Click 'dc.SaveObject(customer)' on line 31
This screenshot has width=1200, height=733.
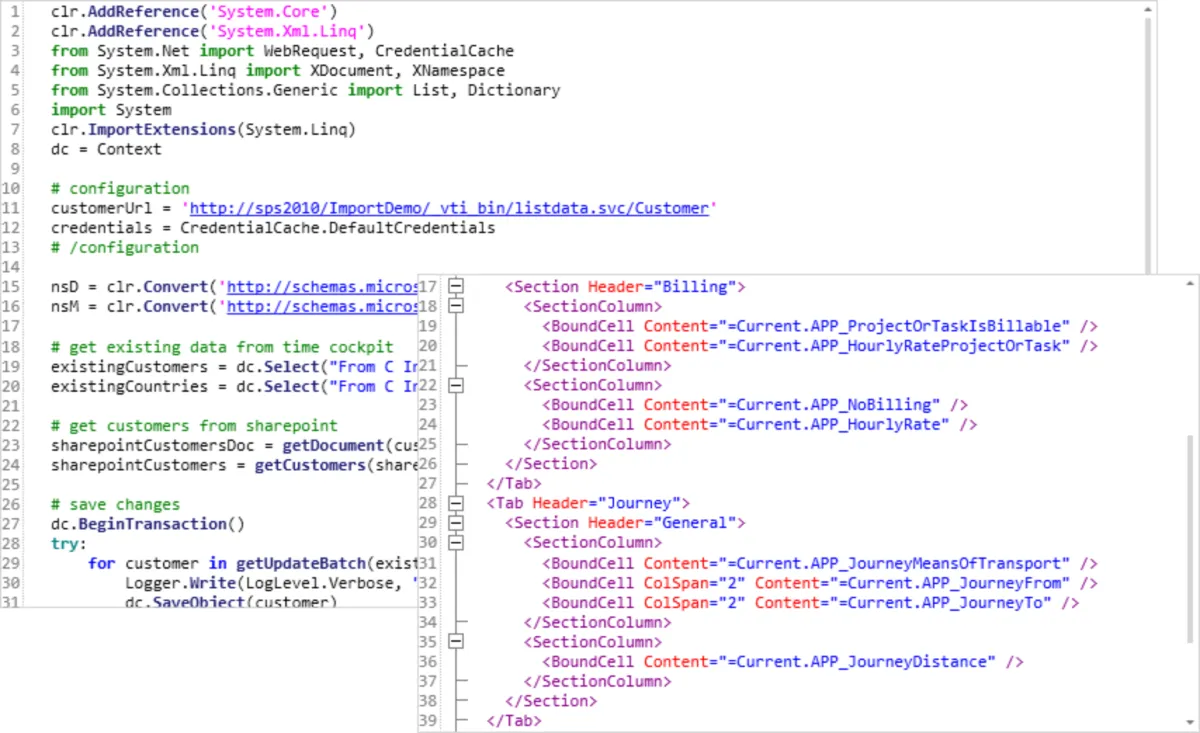(x=231, y=602)
